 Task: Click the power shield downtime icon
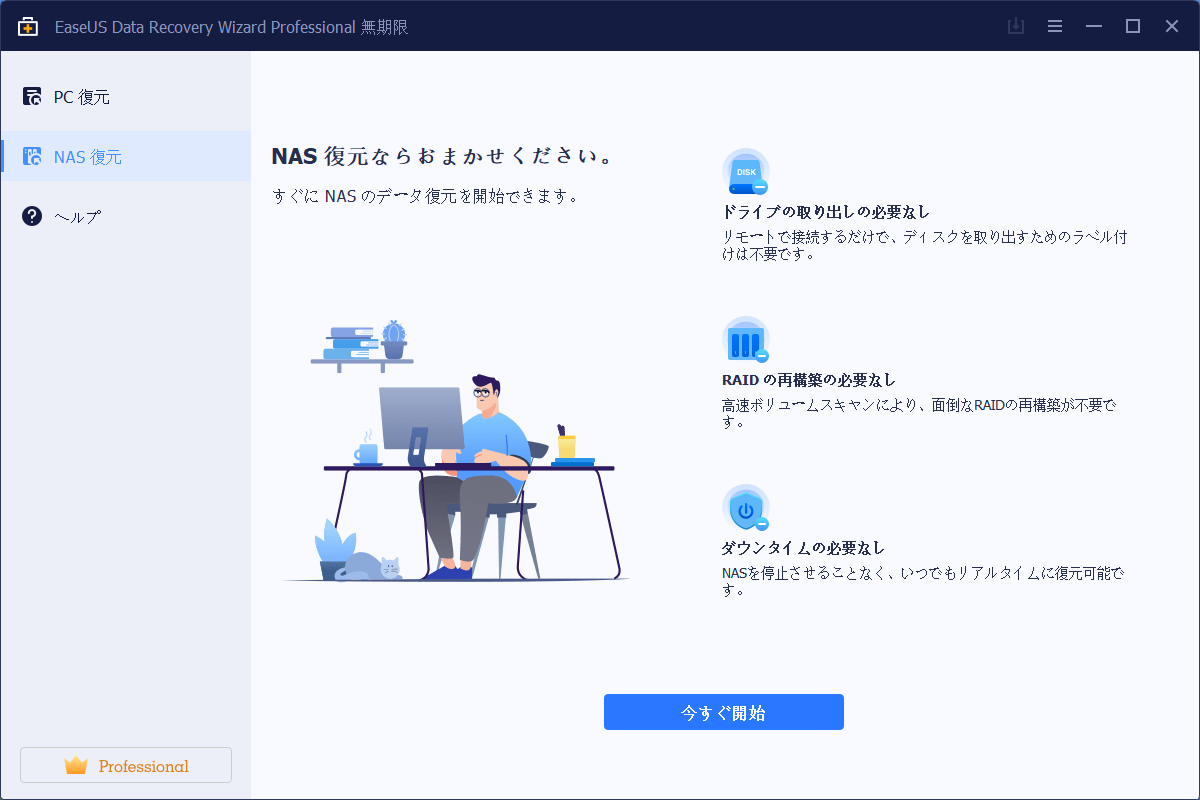[x=745, y=510]
